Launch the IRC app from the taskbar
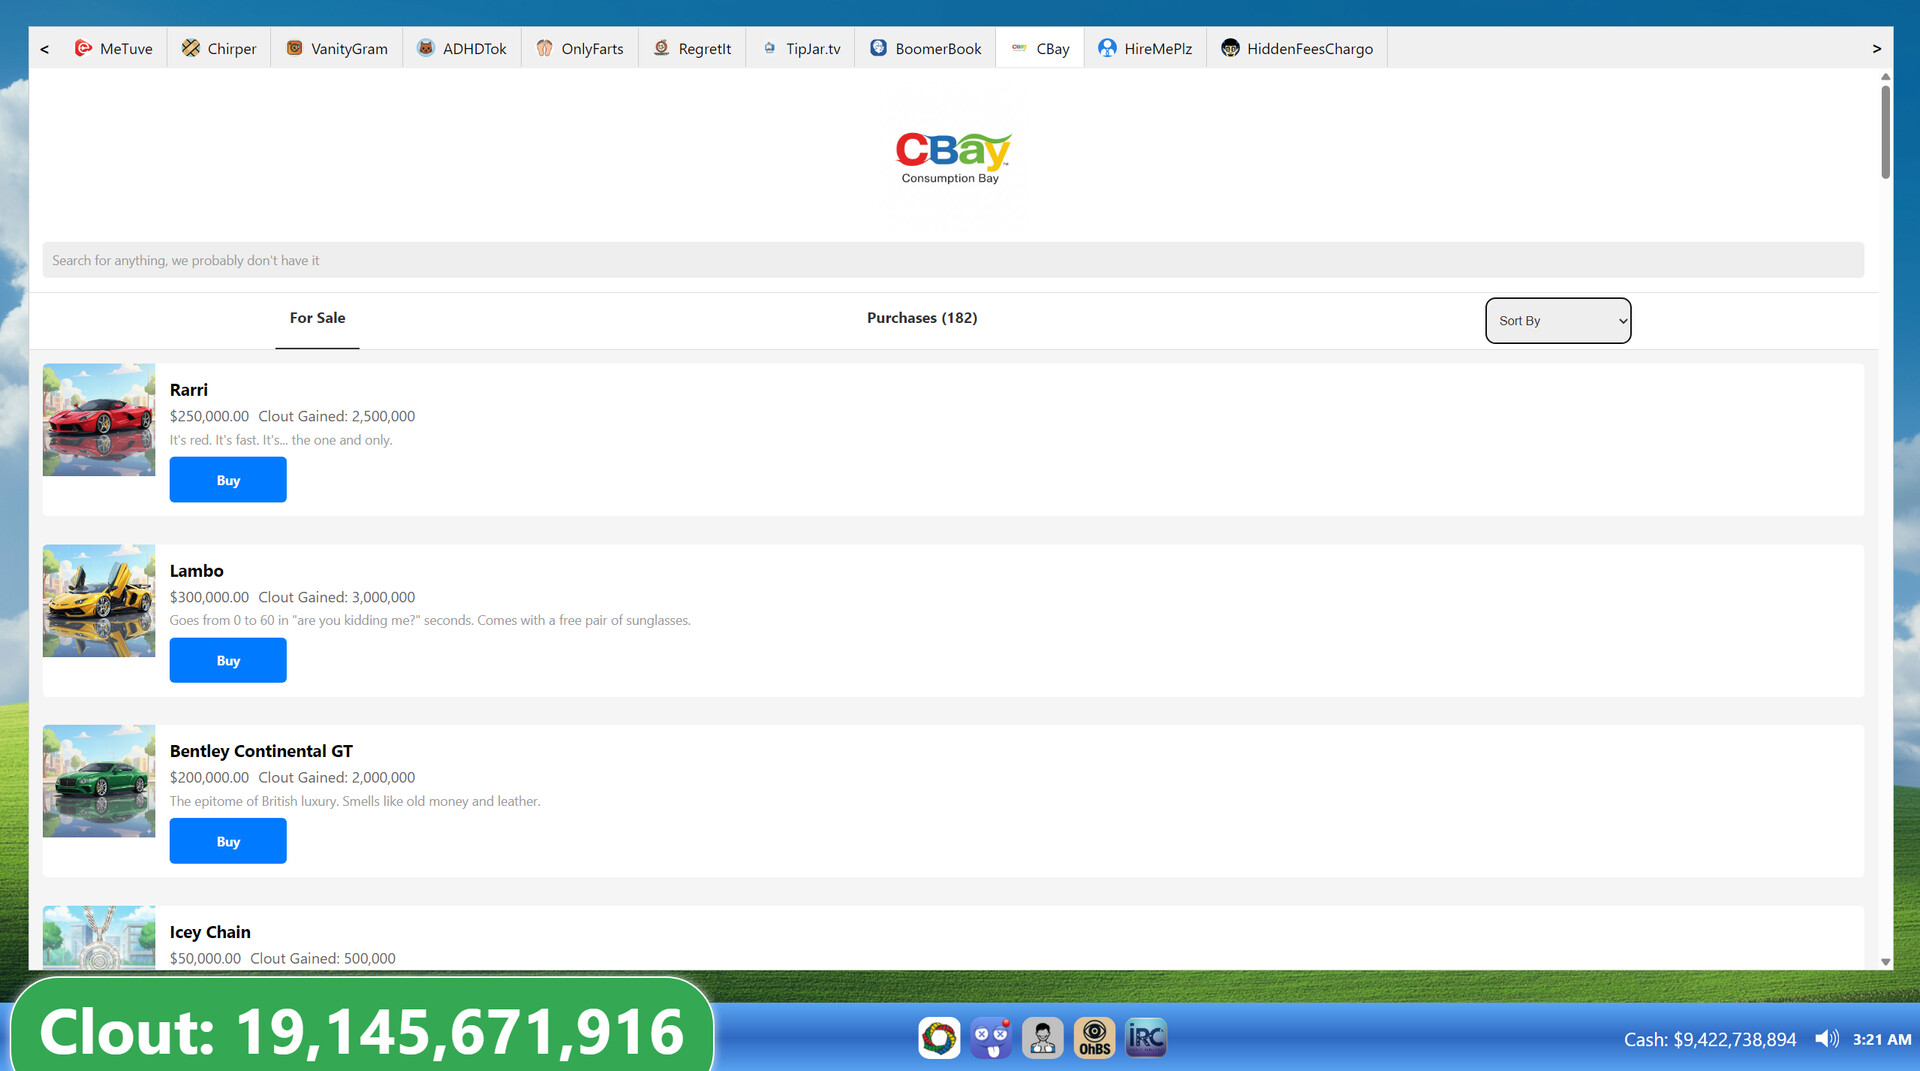 coord(1145,1037)
